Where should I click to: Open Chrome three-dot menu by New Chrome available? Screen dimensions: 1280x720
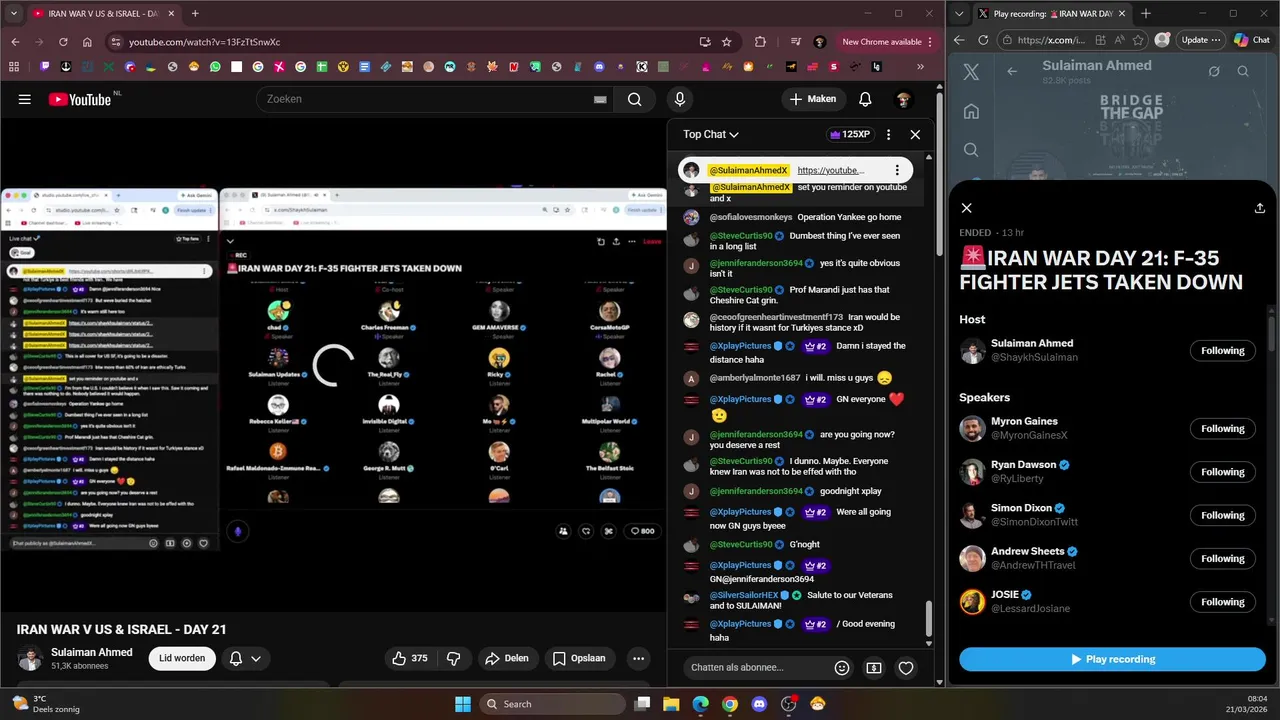pyautogui.click(x=930, y=42)
